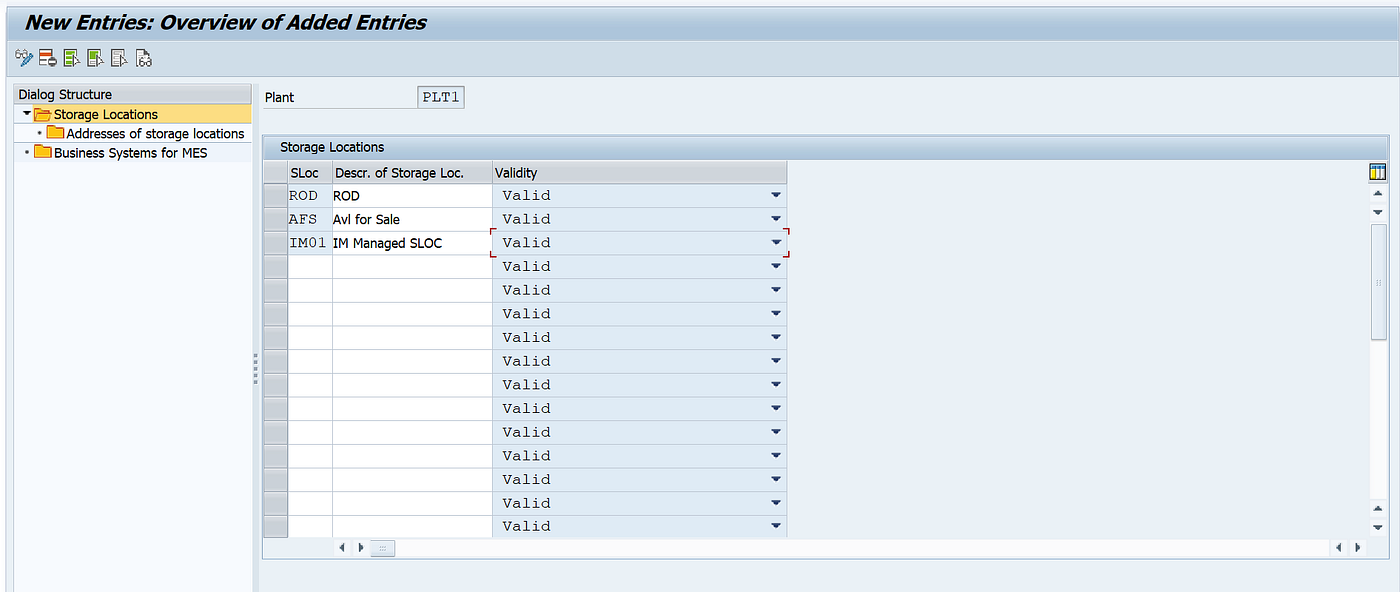Click the topmost up arrow of the vertical scrollbar
This screenshot has width=1400, height=592.
point(1378,193)
